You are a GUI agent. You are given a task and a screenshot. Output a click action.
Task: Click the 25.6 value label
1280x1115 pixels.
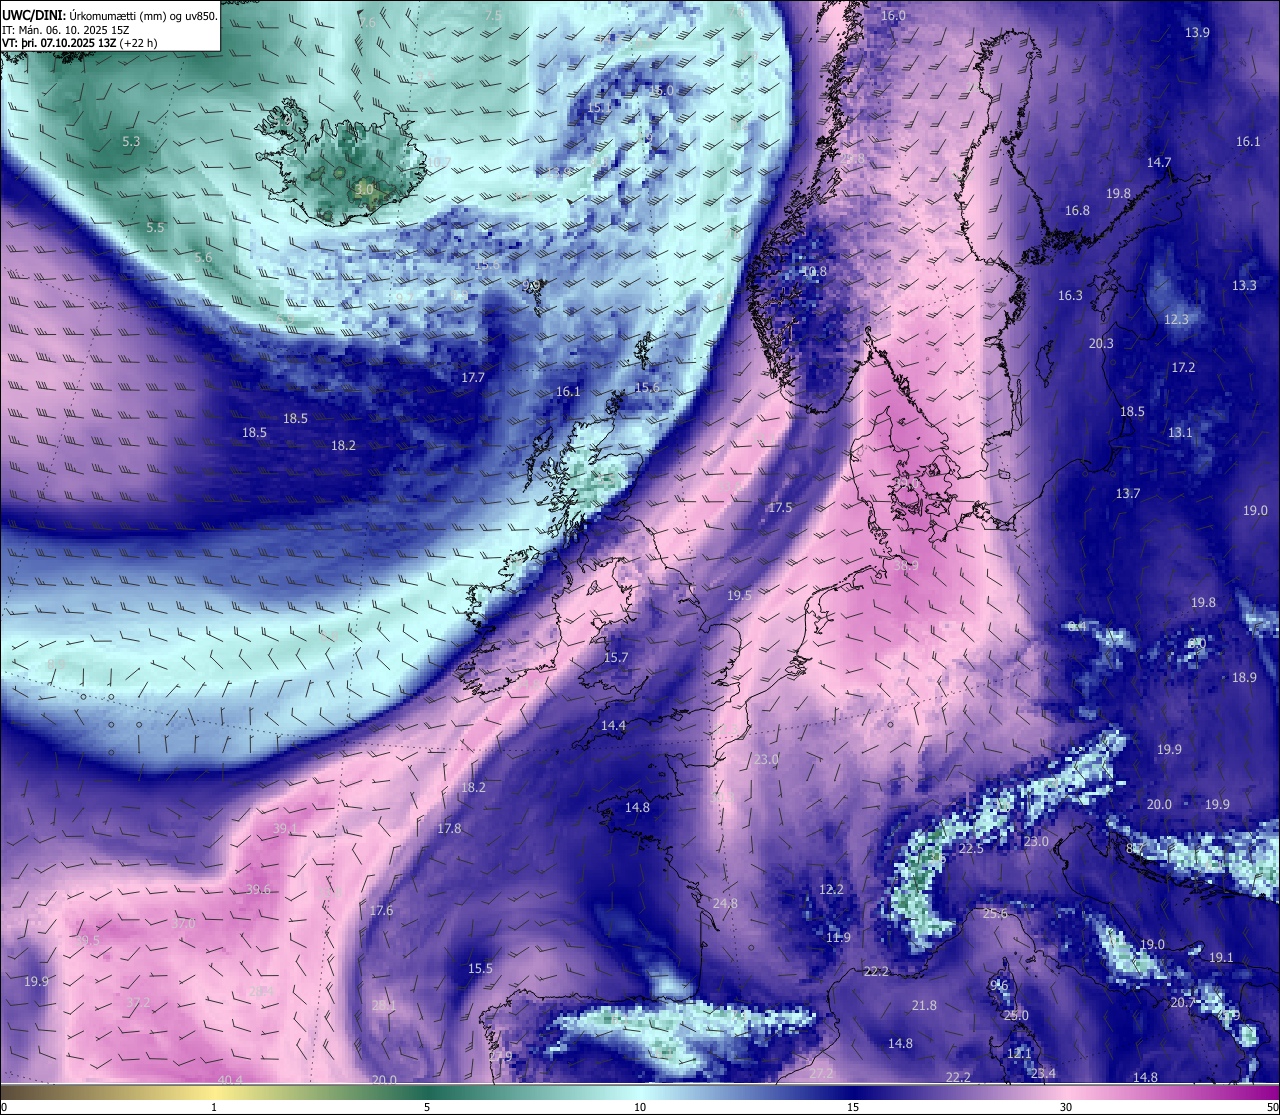995,913
